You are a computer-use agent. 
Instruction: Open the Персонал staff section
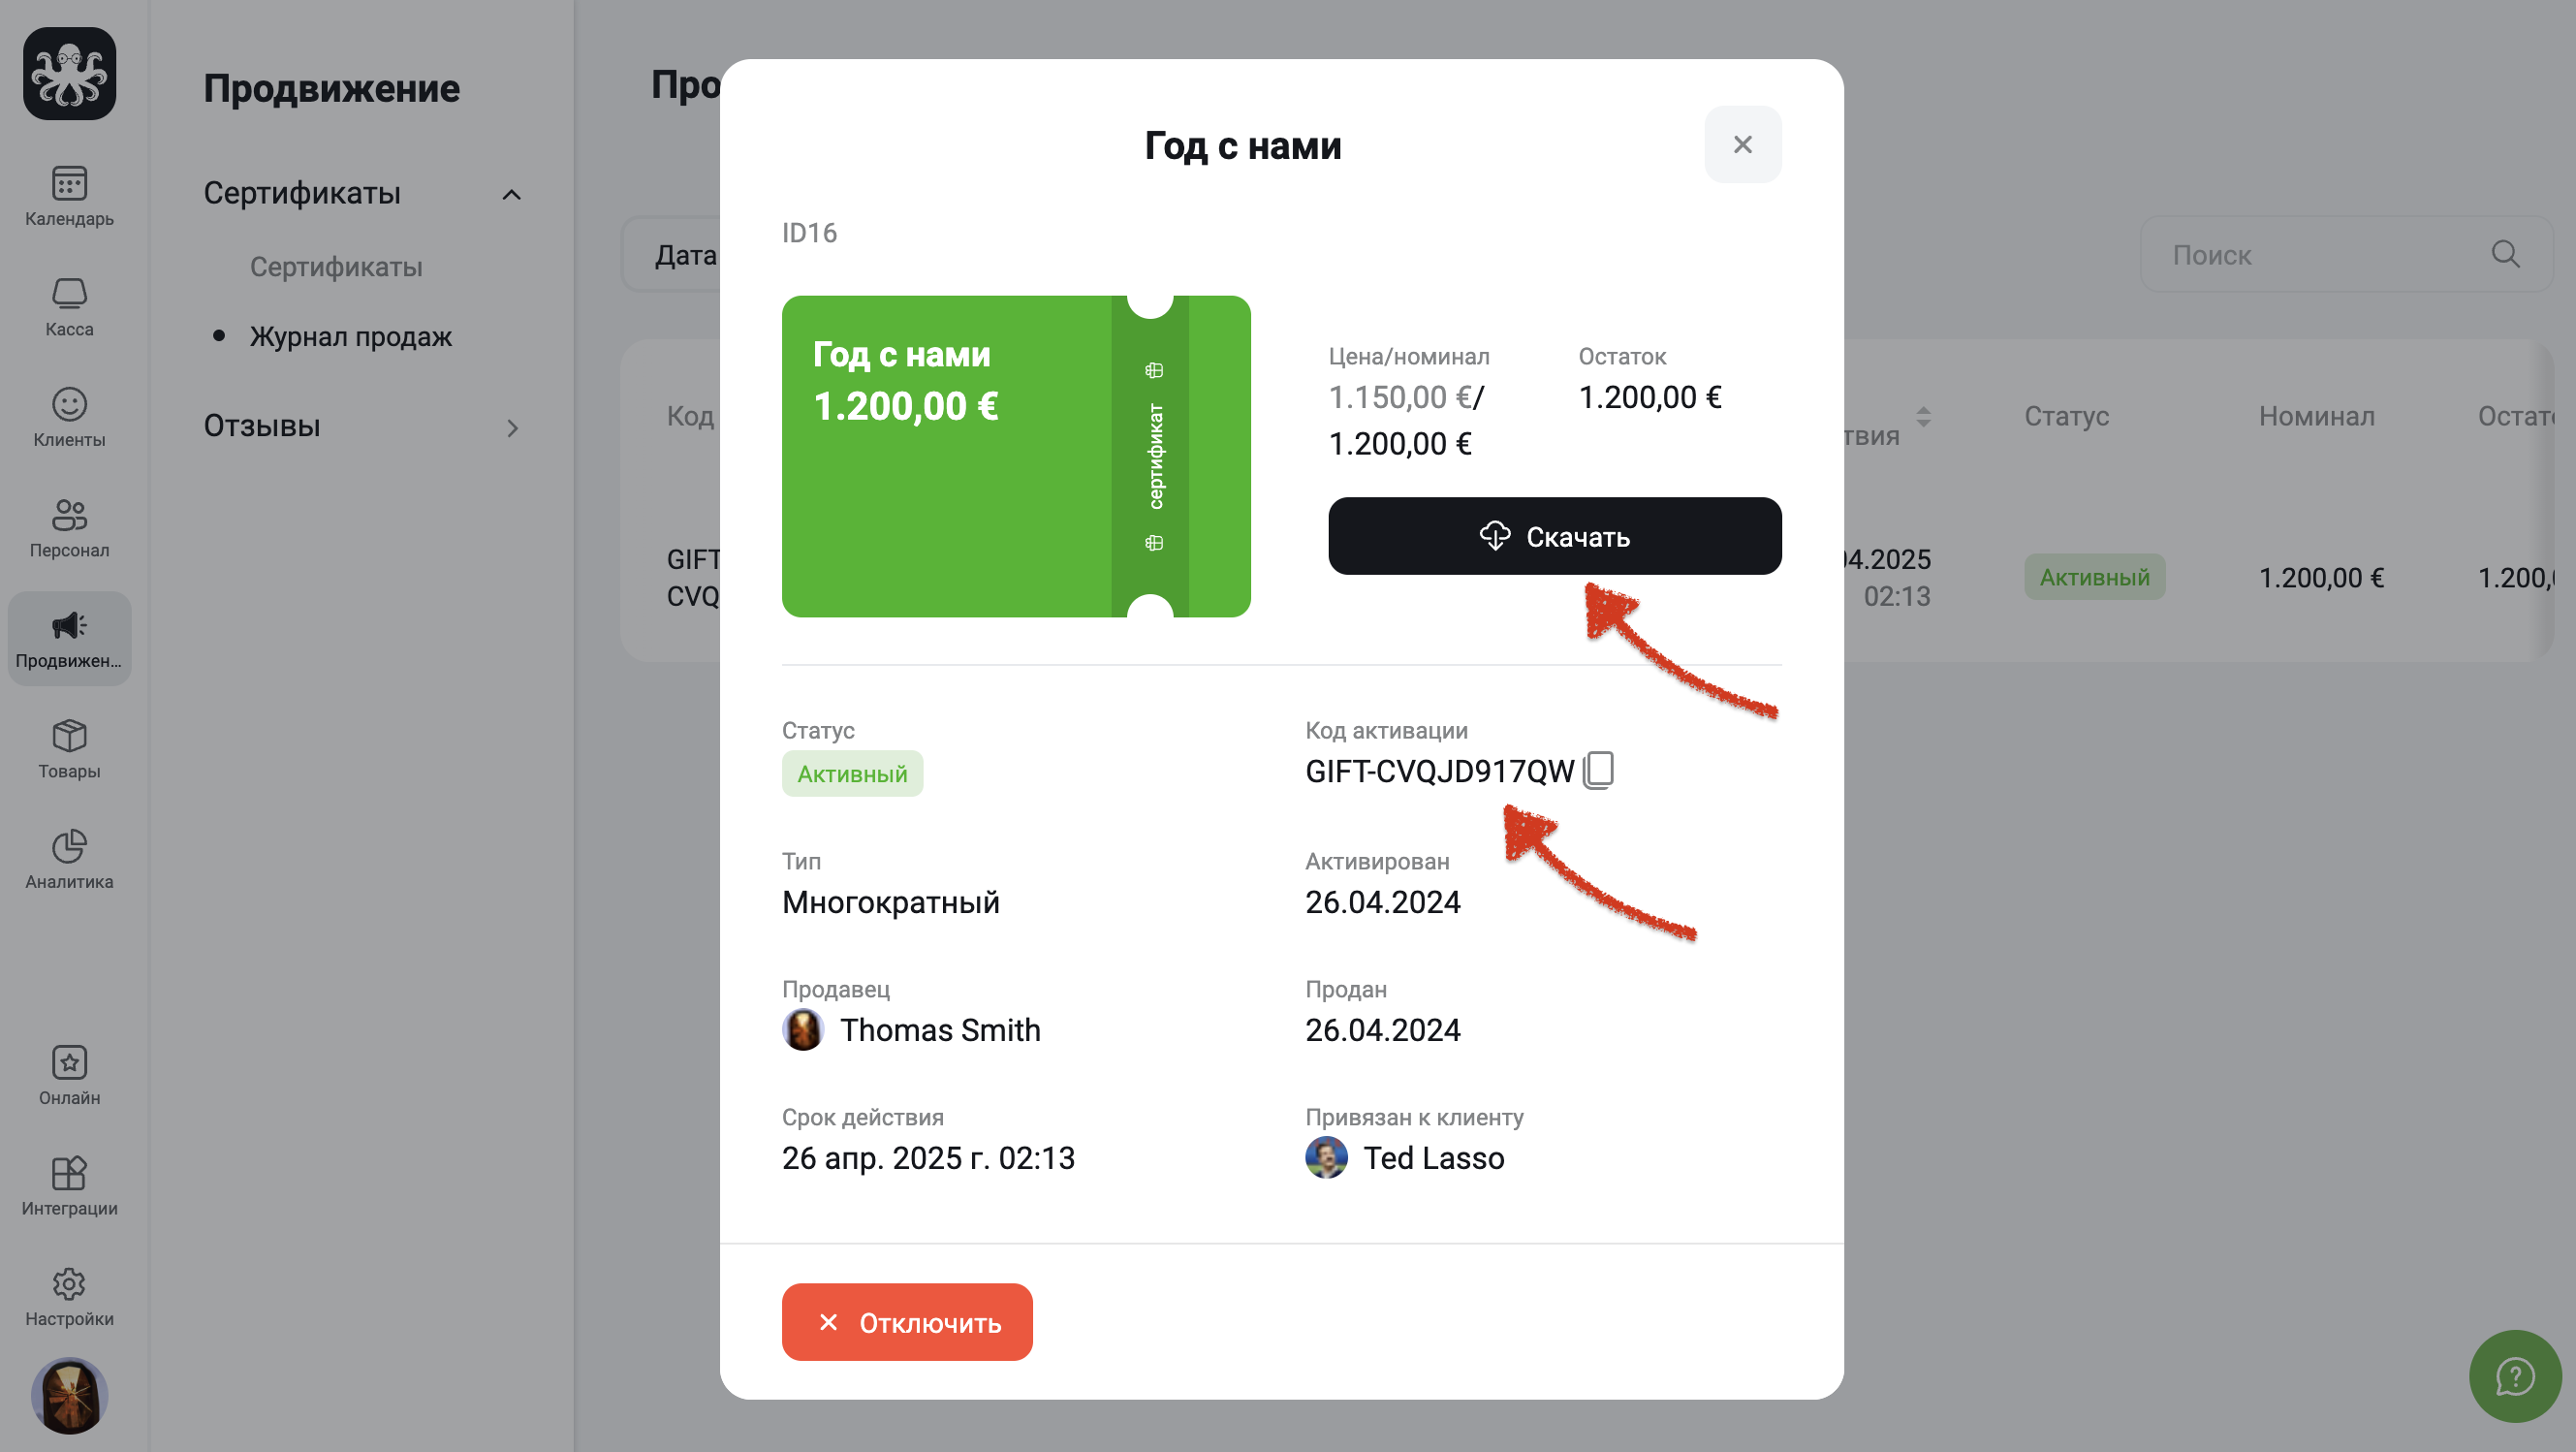[x=69, y=527]
